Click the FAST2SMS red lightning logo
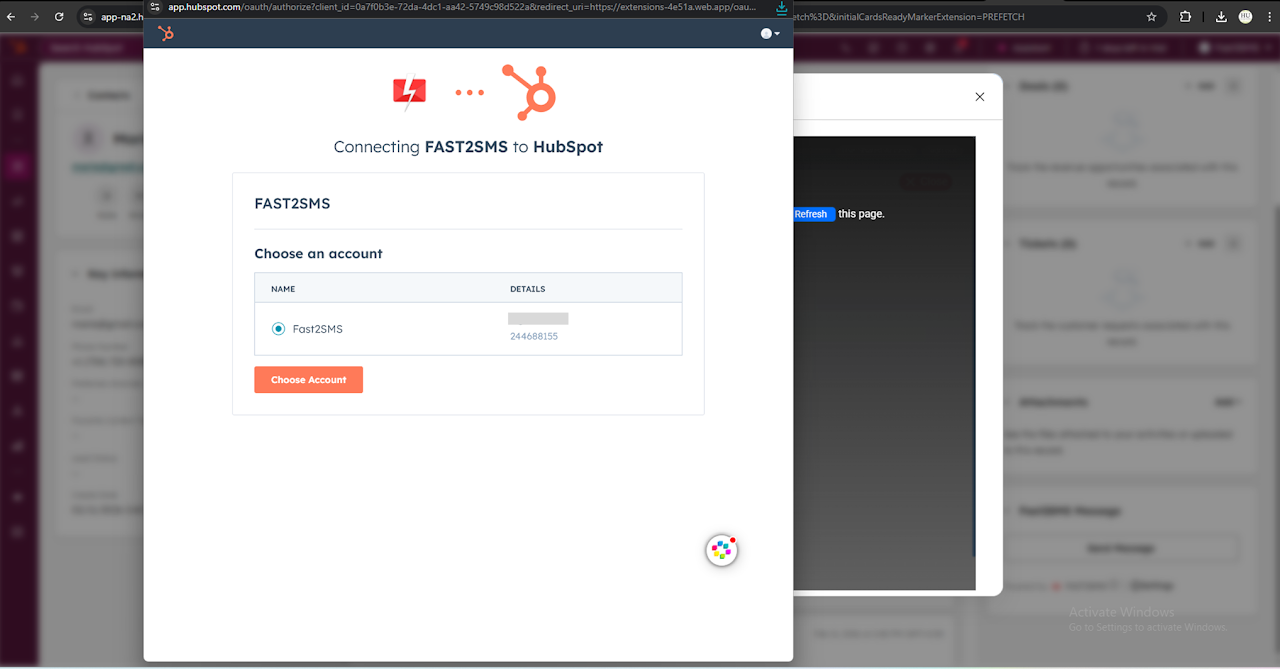1280x669 pixels. [408, 91]
